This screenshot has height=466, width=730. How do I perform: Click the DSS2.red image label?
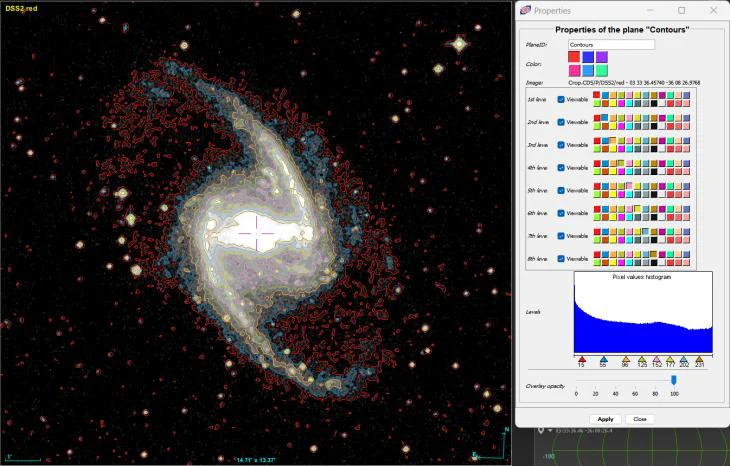[21, 8]
